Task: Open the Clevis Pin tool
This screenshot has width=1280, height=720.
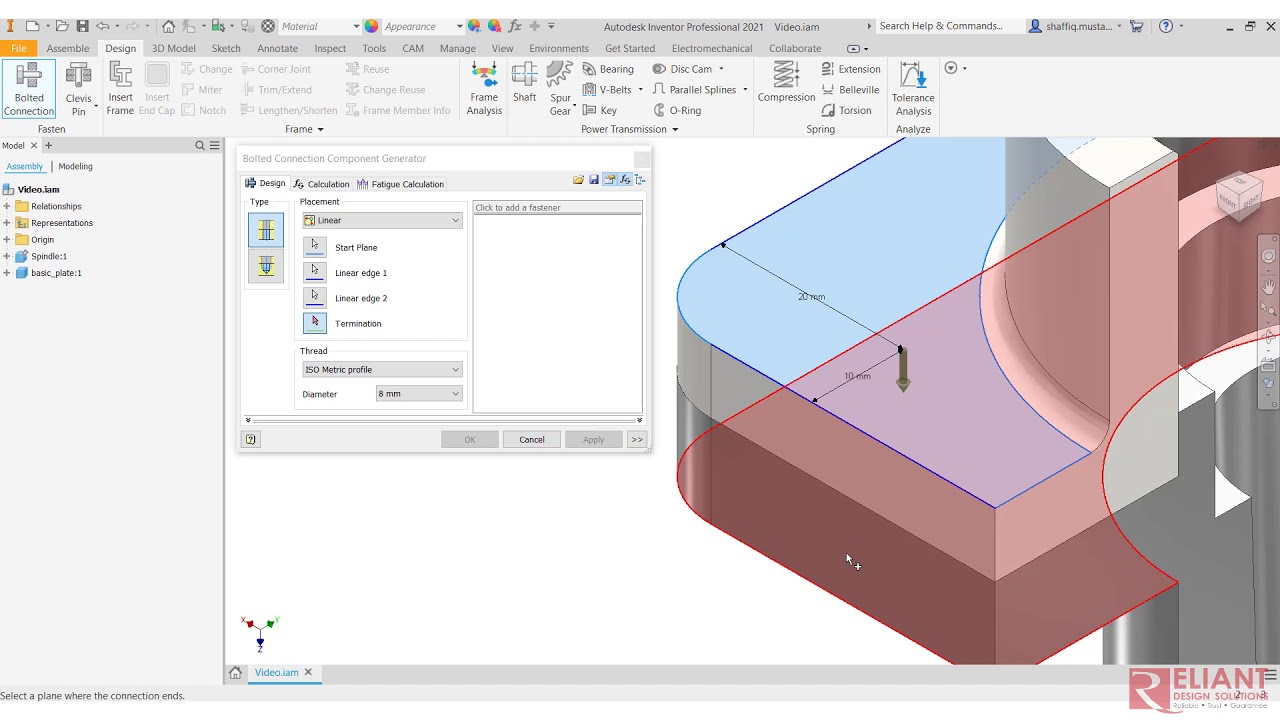Action: coord(78,90)
